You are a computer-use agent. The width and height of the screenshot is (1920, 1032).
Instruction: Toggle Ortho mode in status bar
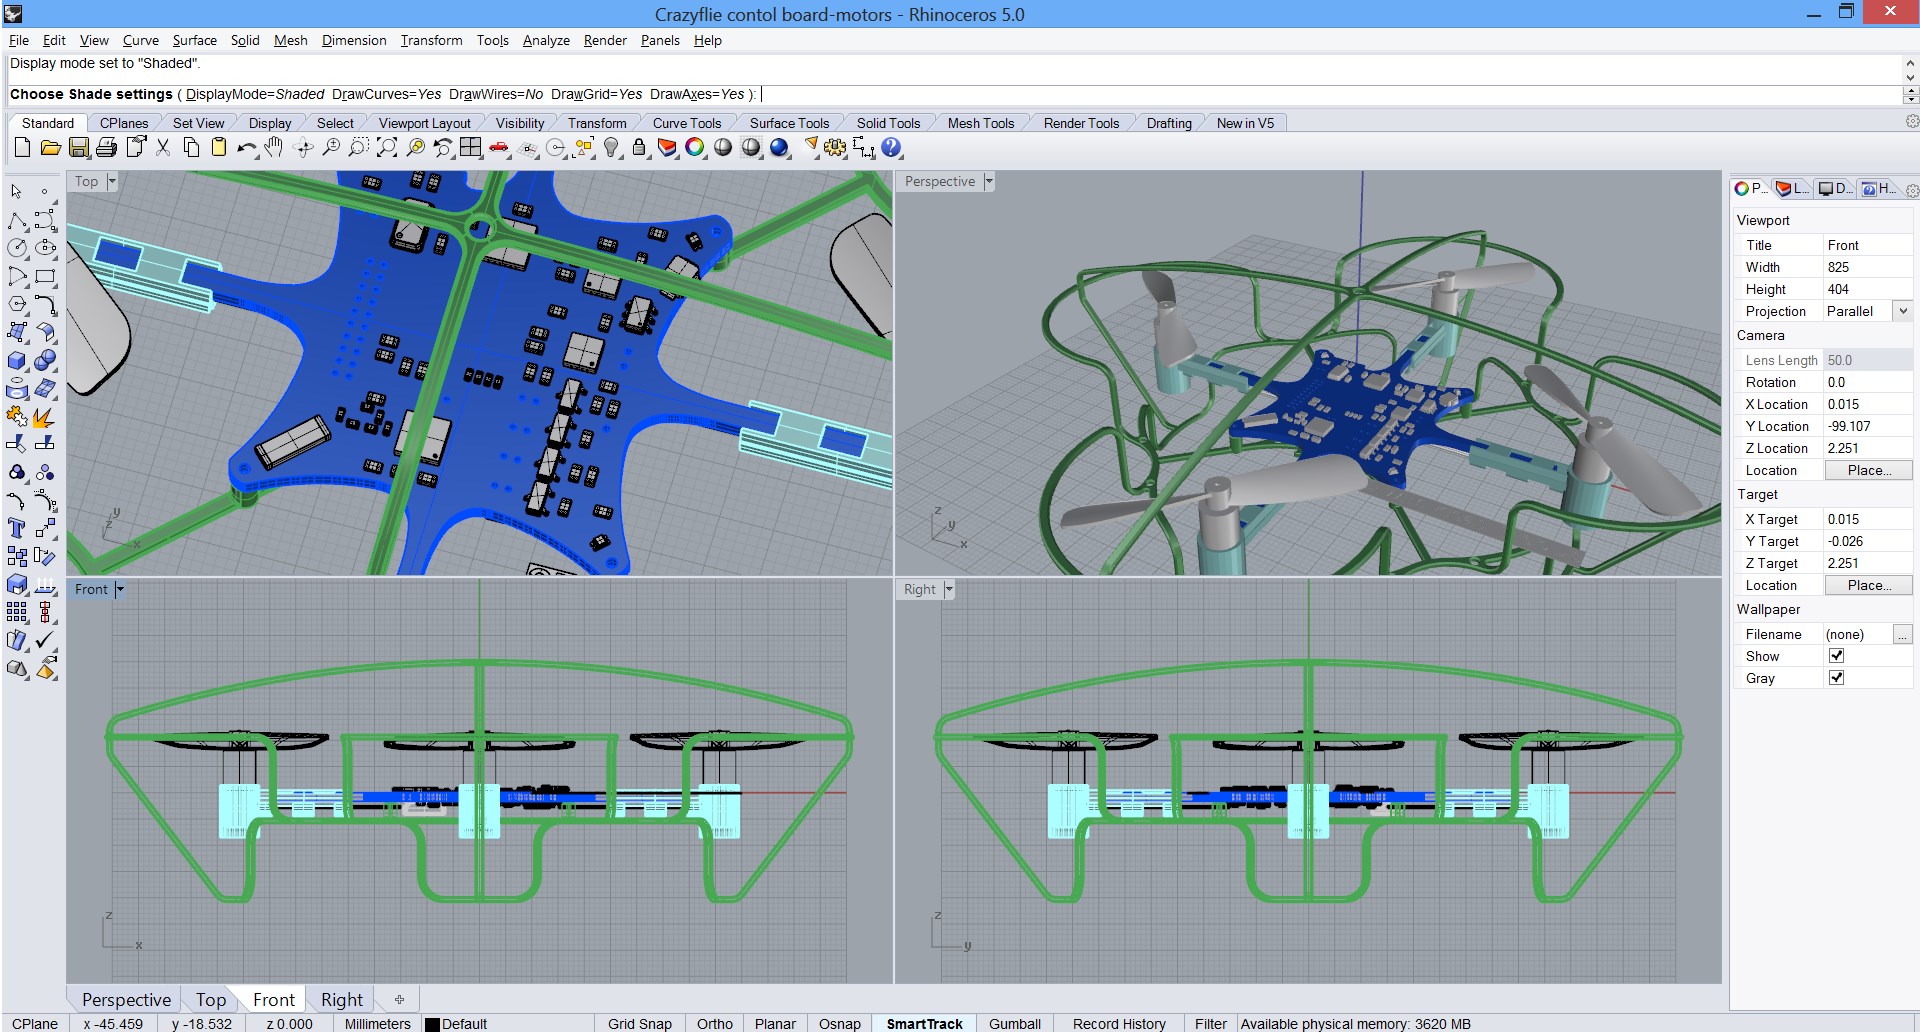(x=714, y=1023)
